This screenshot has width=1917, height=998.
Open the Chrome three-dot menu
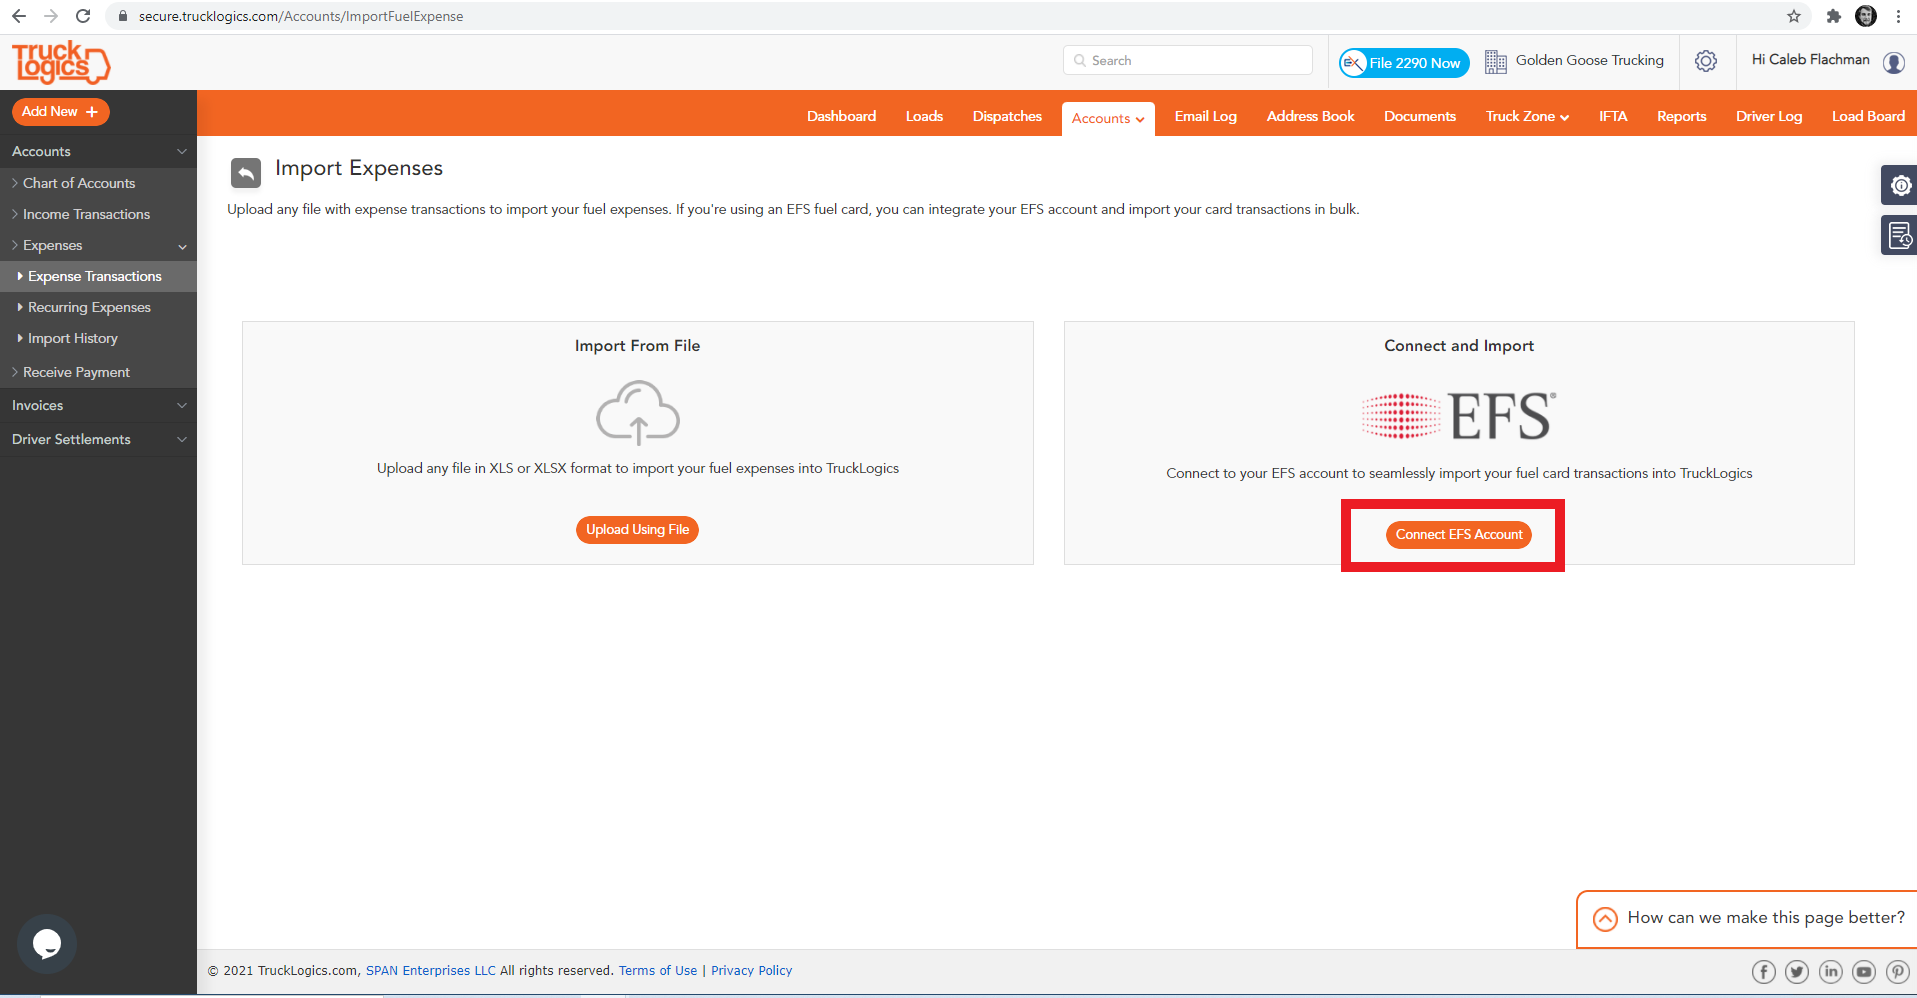[x=1898, y=16]
